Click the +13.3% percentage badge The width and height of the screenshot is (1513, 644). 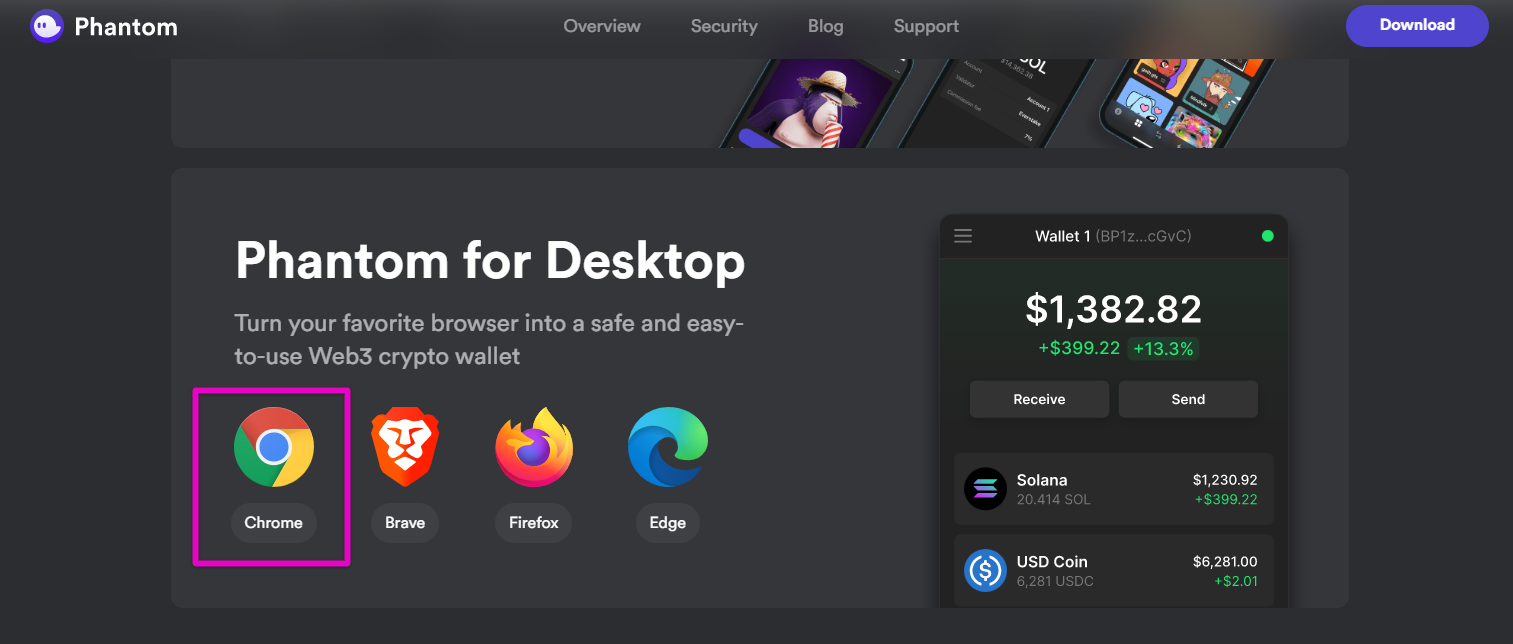(x=1164, y=348)
